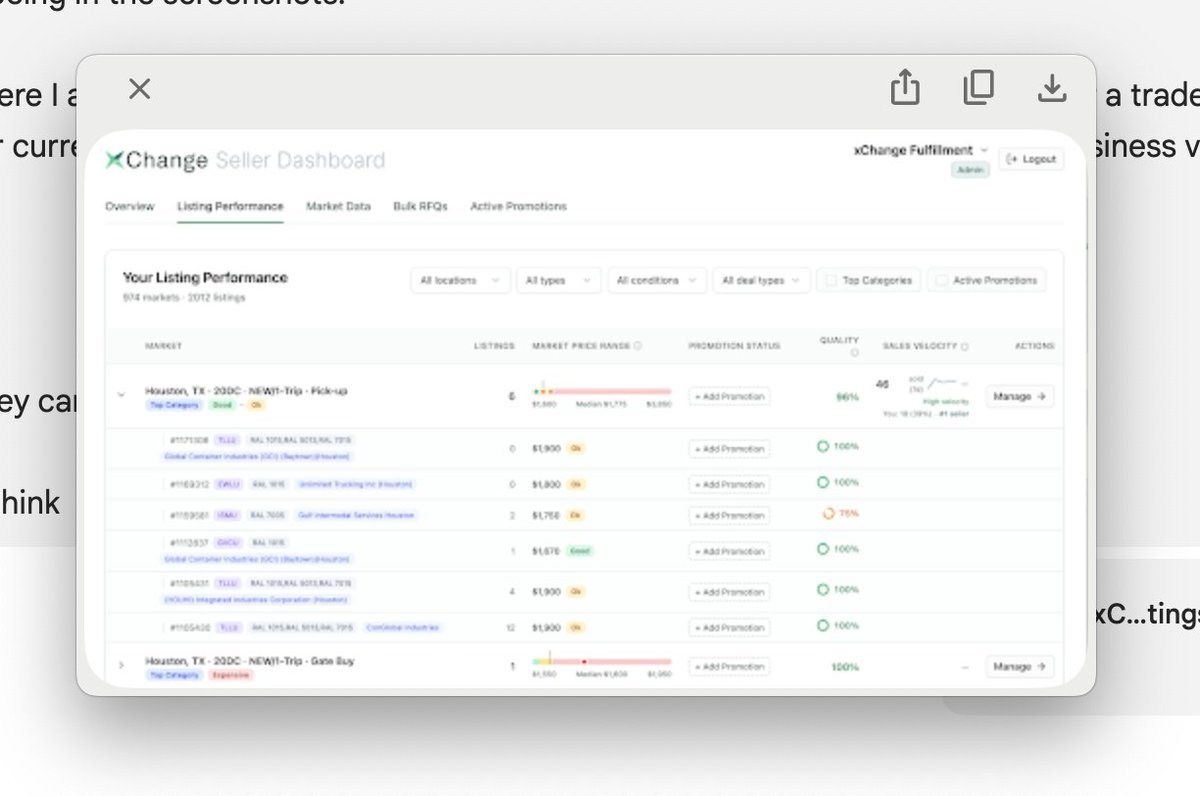Click the Expensive tag under Houston Gate Buy

click(x=231, y=675)
